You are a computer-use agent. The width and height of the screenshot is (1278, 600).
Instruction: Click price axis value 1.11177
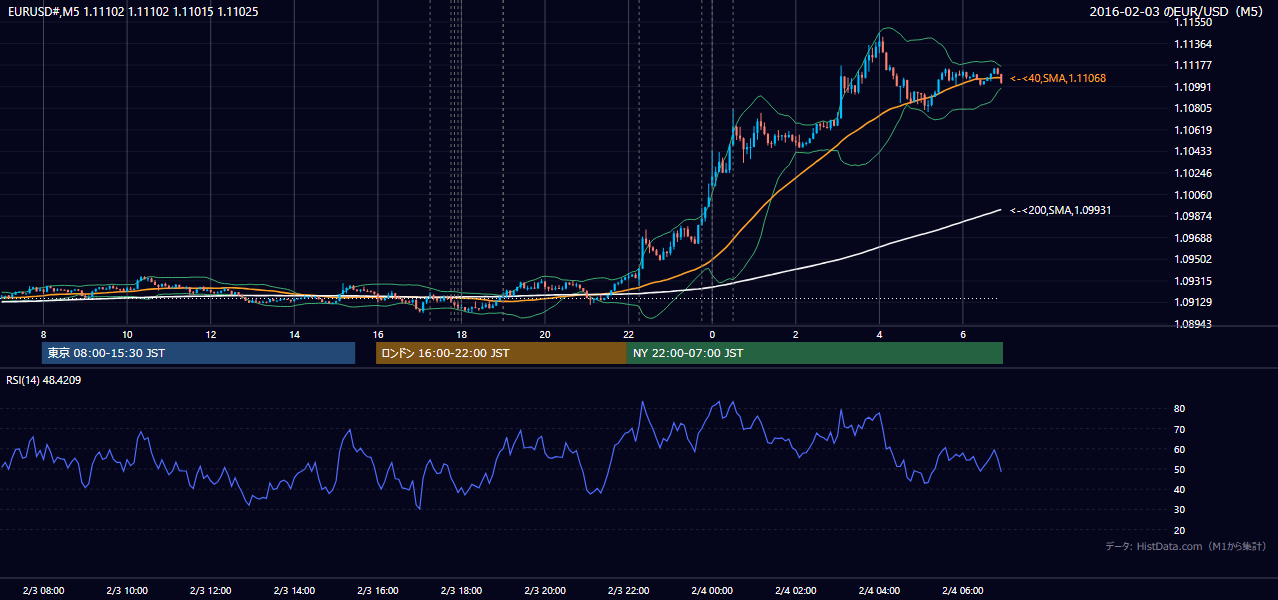click(1194, 65)
